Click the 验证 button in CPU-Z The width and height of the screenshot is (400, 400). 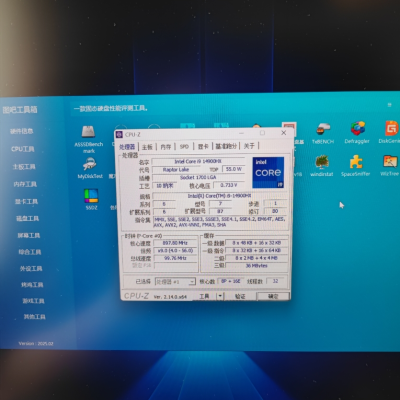point(240,296)
